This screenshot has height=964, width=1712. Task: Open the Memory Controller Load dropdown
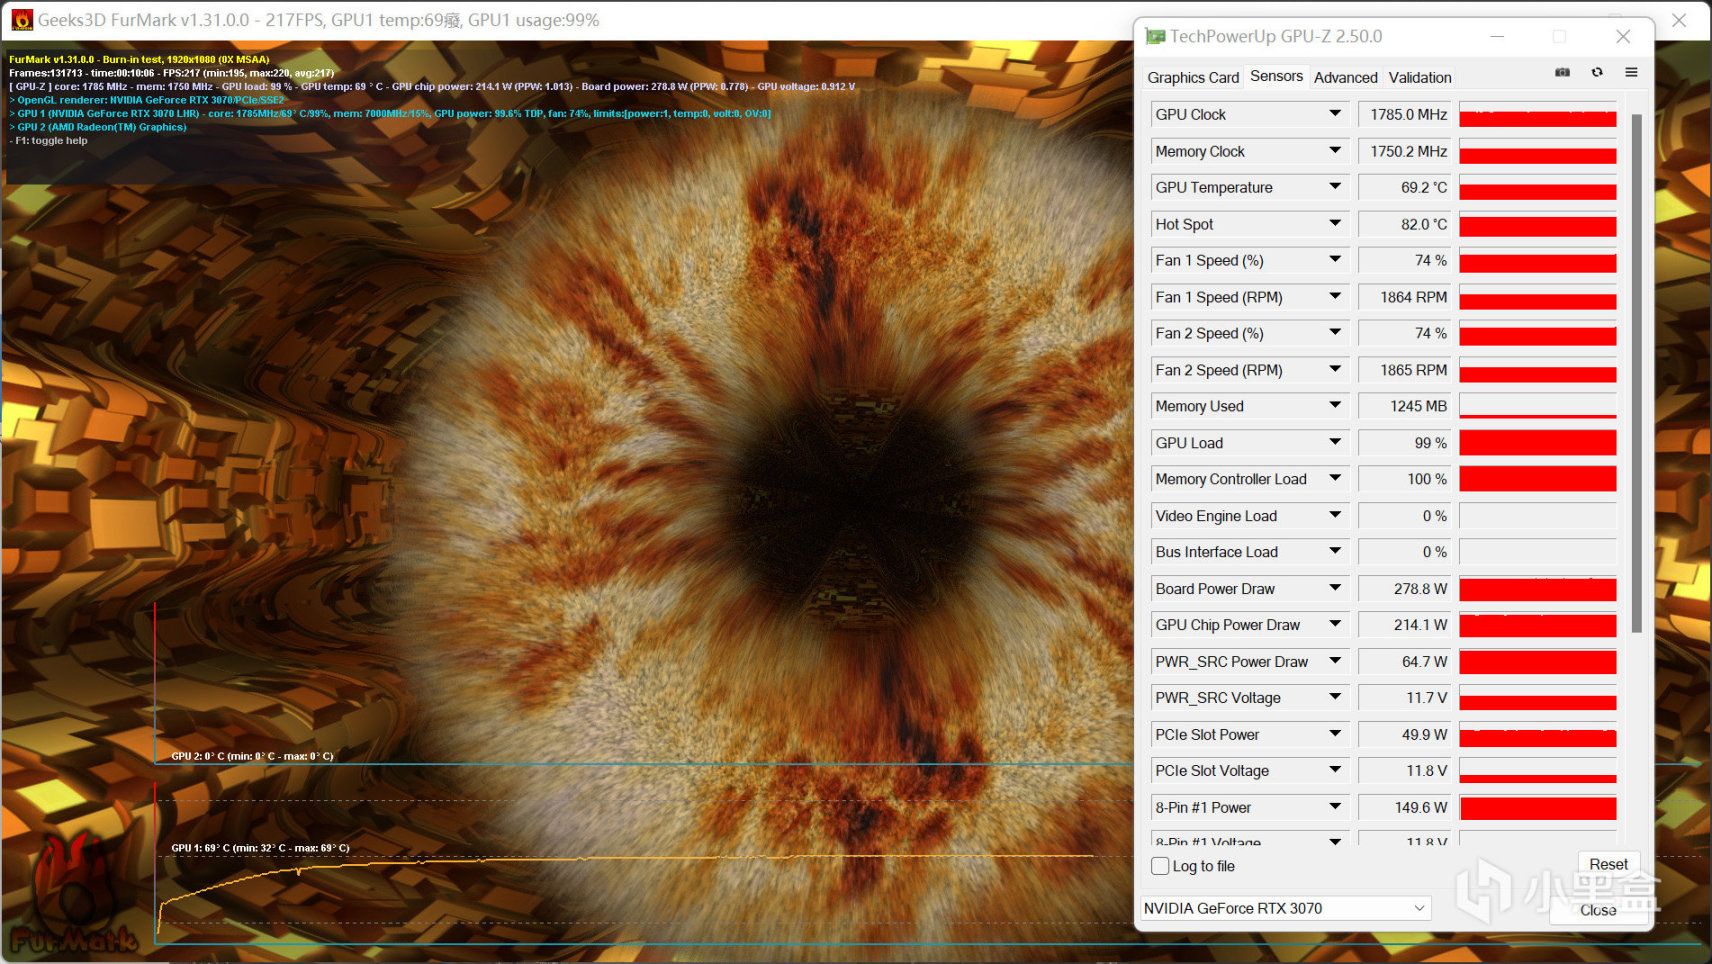pyautogui.click(x=1335, y=479)
